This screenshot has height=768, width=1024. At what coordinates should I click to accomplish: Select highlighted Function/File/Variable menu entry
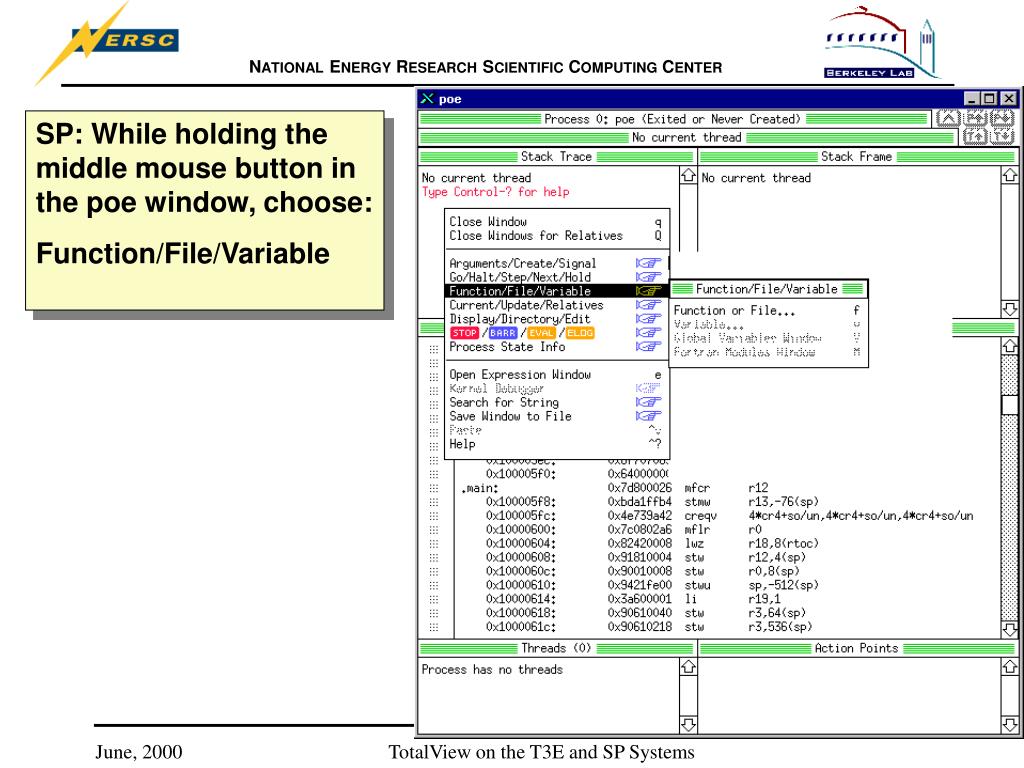point(556,291)
